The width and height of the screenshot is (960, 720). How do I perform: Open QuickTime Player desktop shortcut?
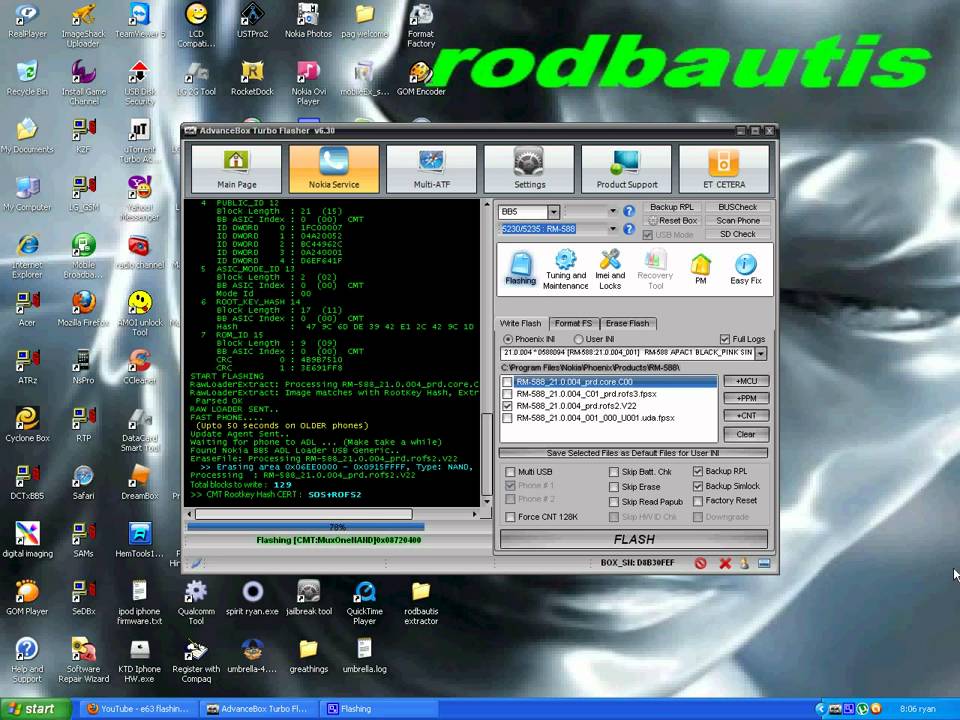pyautogui.click(x=365, y=602)
